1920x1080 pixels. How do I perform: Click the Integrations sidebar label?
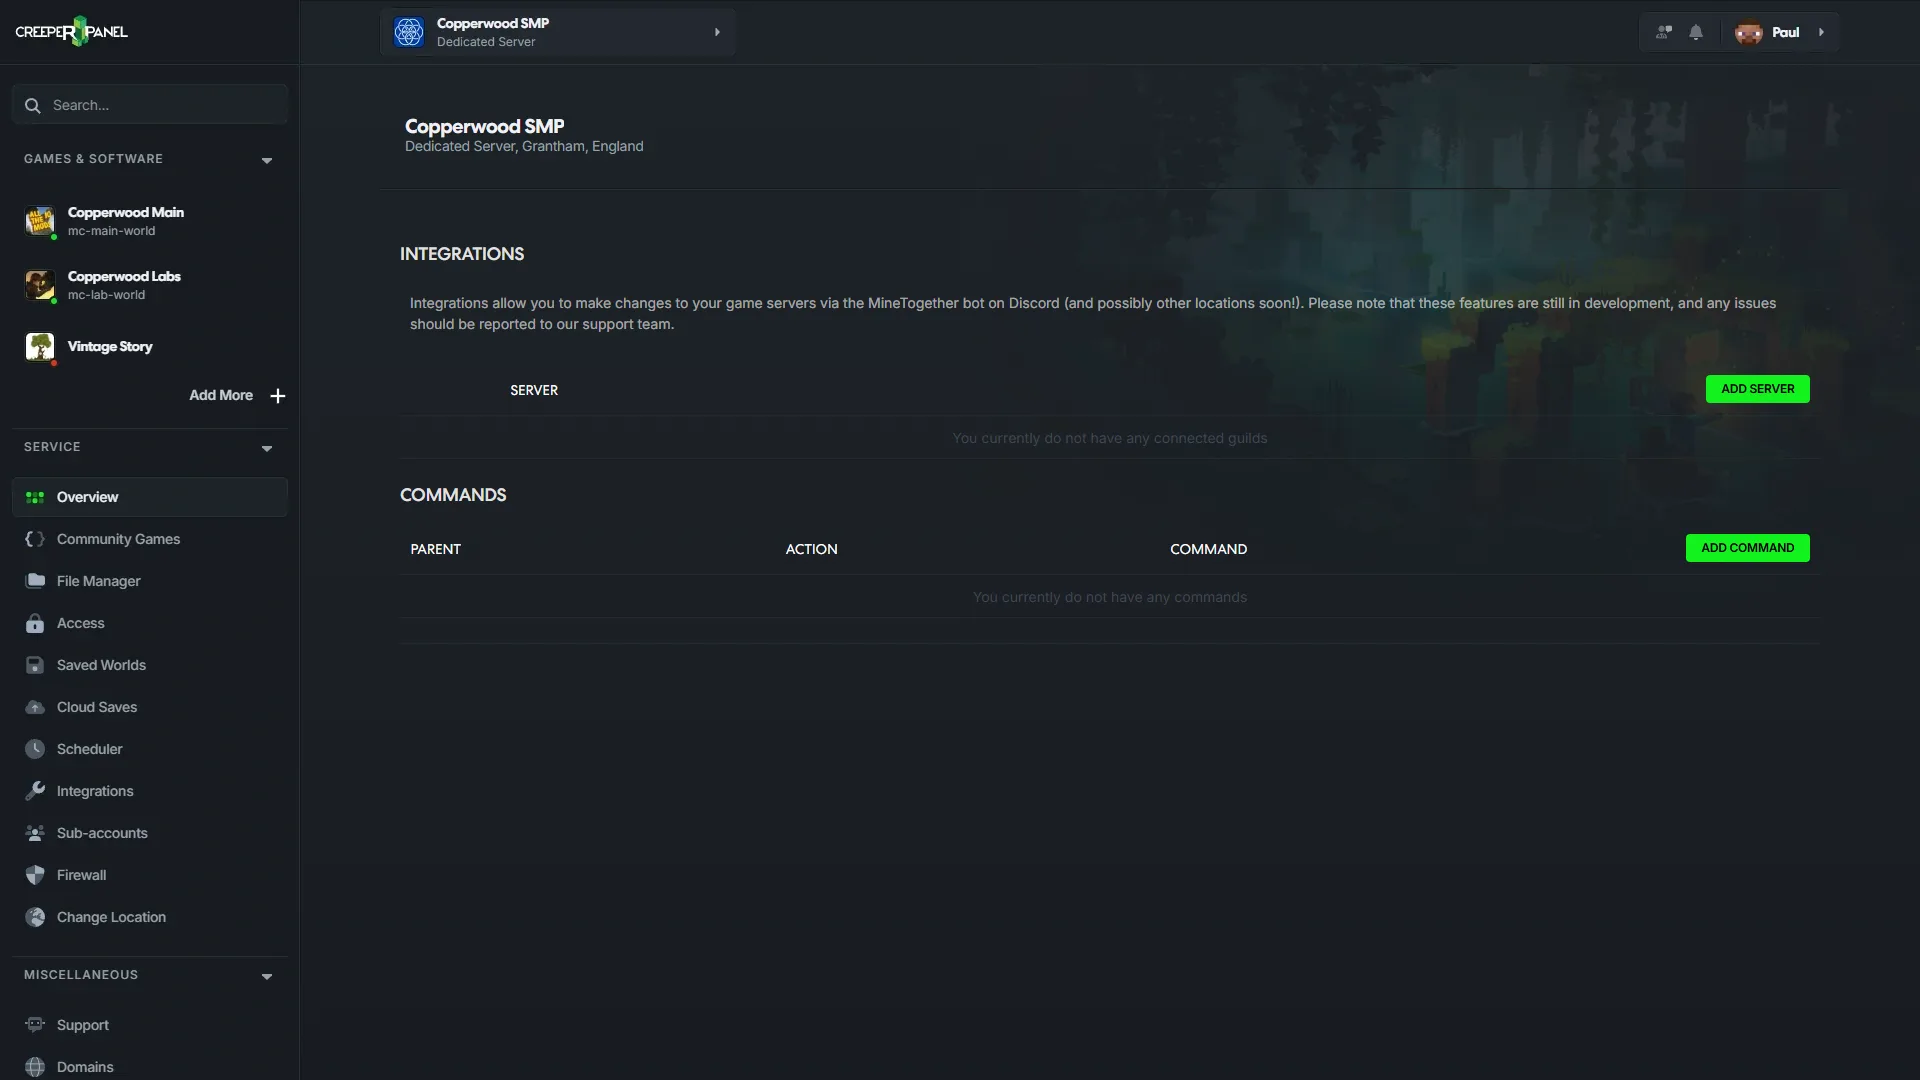tap(95, 791)
